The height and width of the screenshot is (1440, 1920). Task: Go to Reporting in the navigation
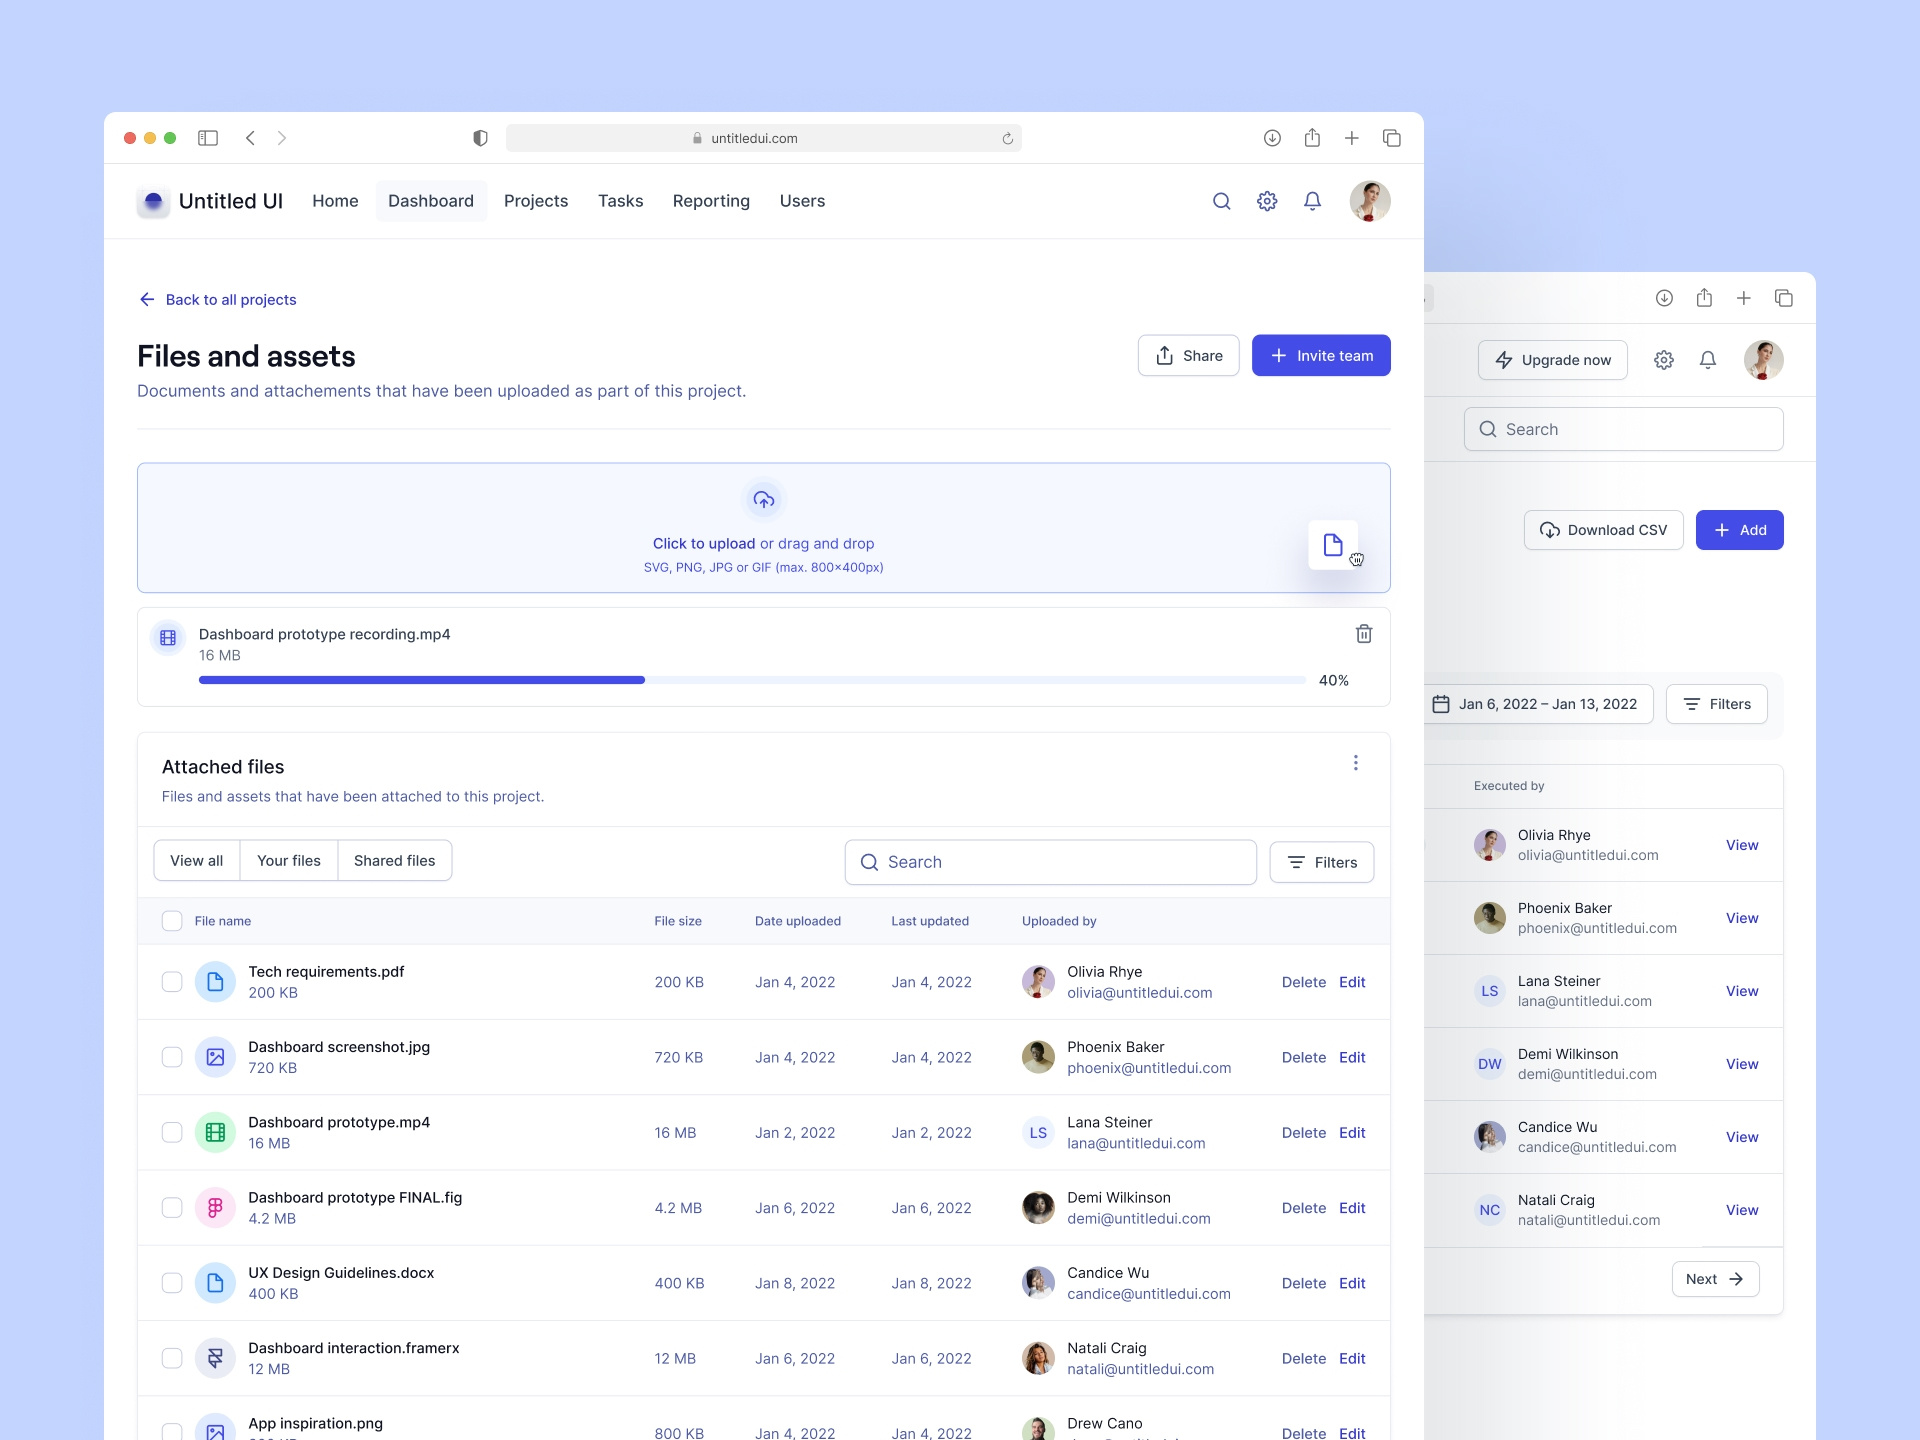click(711, 201)
